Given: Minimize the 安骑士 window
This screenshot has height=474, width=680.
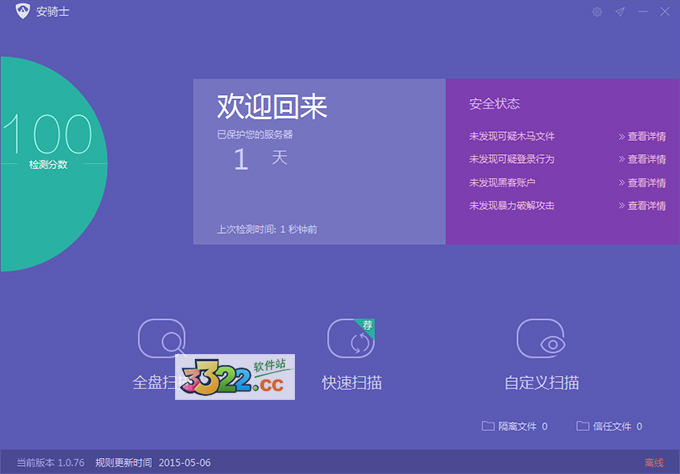Looking at the screenshot, I should (643, 12).
